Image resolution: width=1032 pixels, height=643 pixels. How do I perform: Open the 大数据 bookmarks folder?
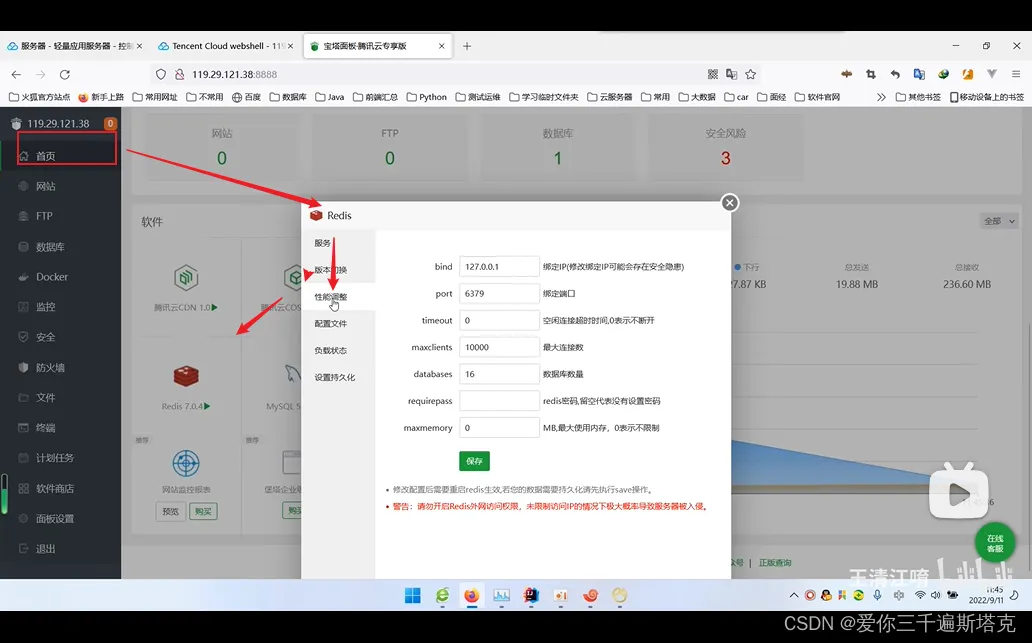click(x=696, y=97)
